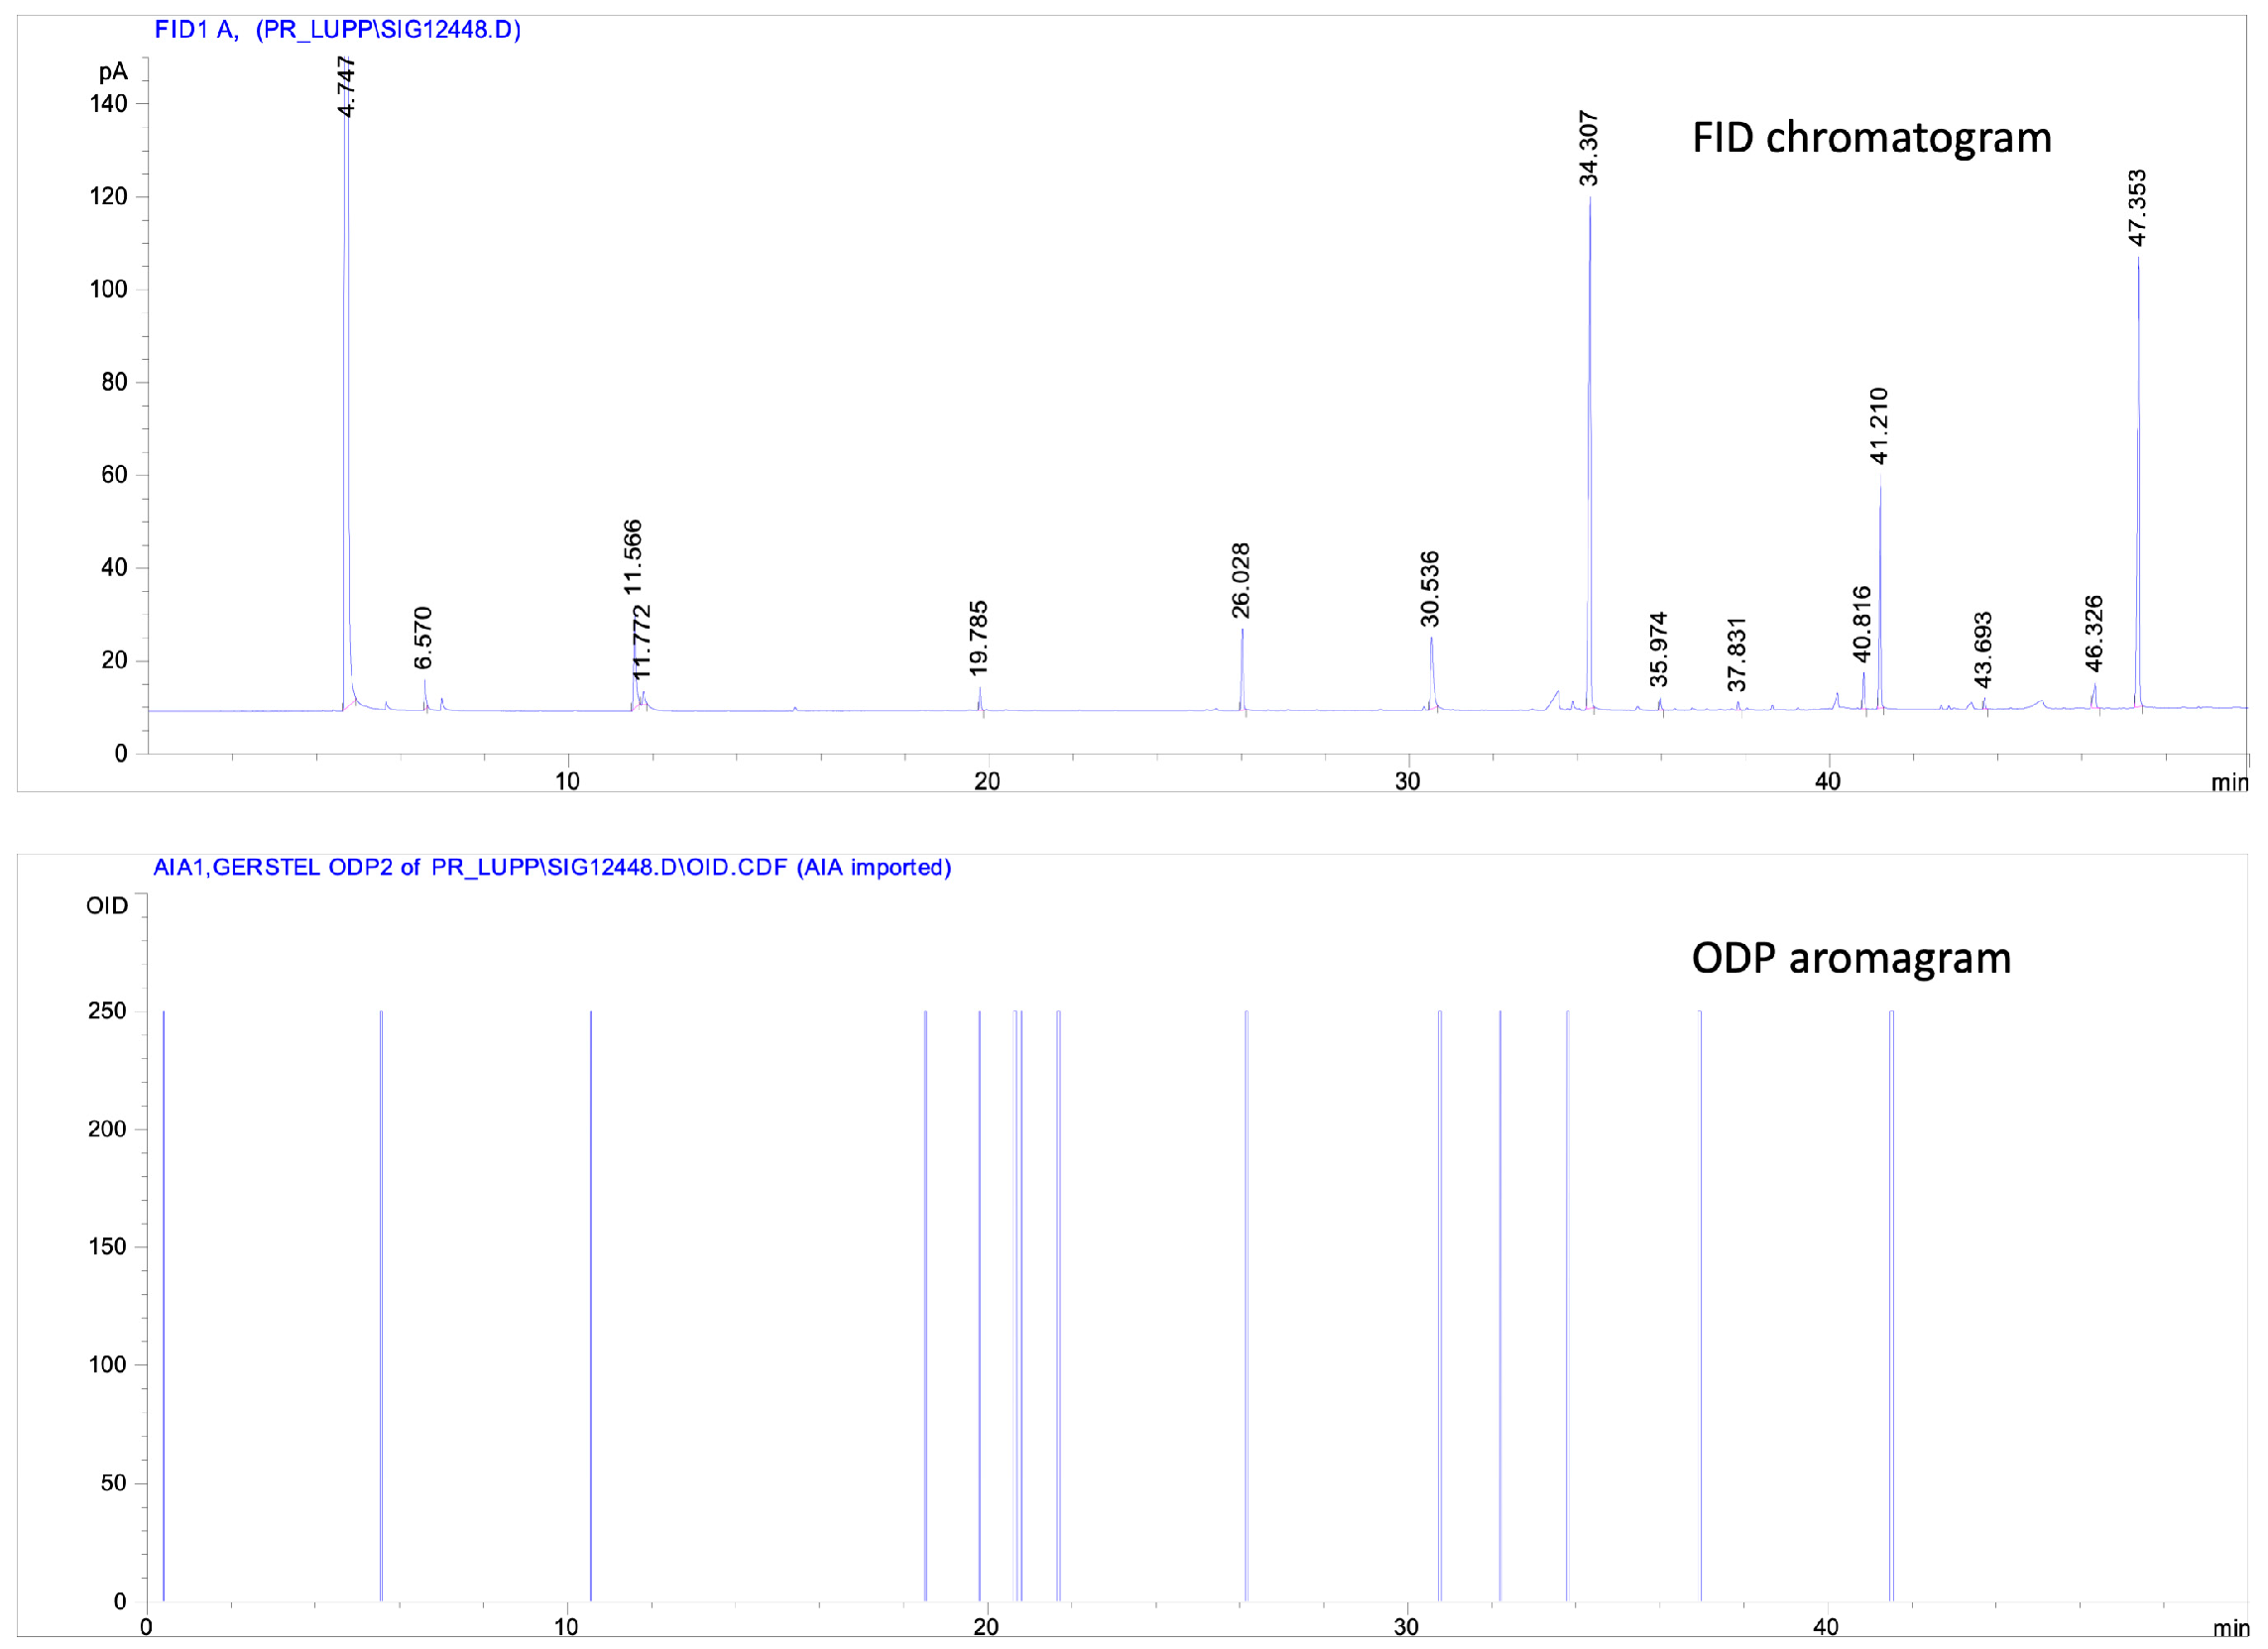Click the ODP odor marker near 26 min
This screenshot has width=2268, height=1649.
(1246, 1306)
